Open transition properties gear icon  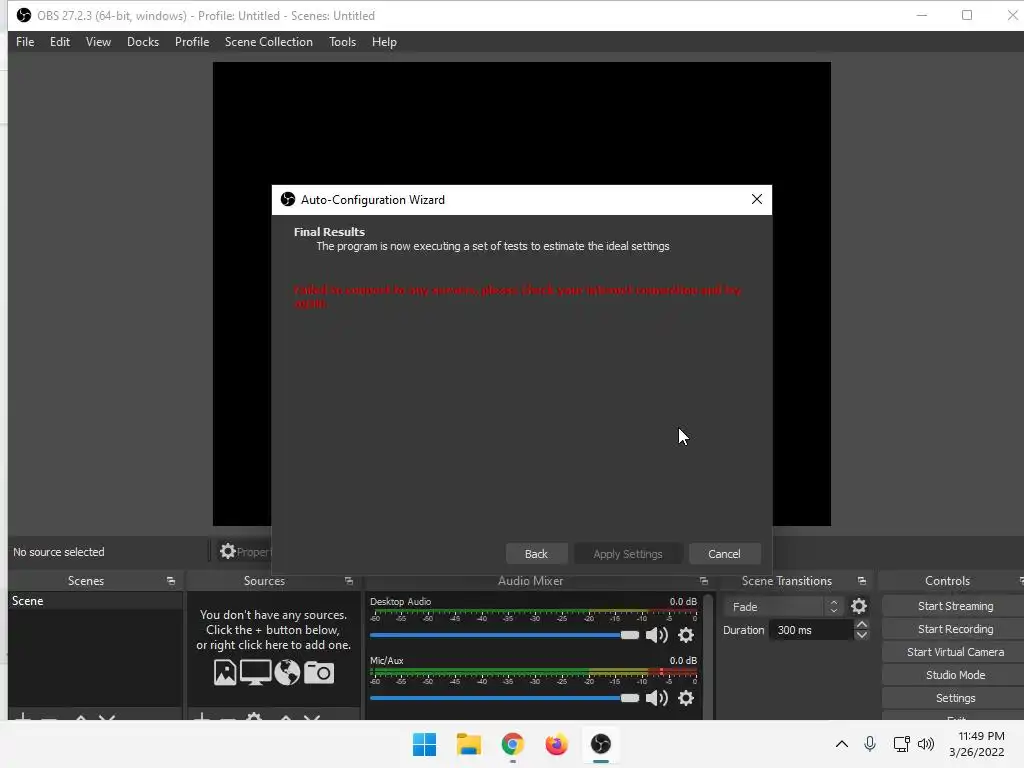pyautogui.click(x=859, y=607)
